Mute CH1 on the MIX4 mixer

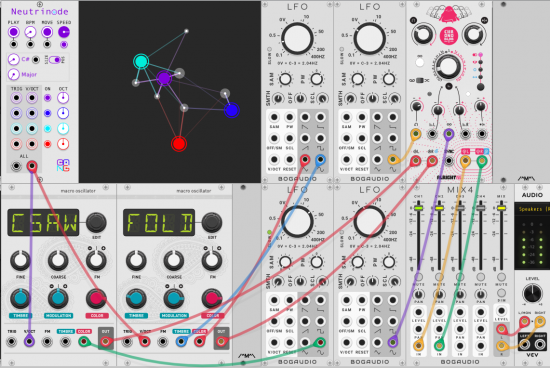click(418, 277)
